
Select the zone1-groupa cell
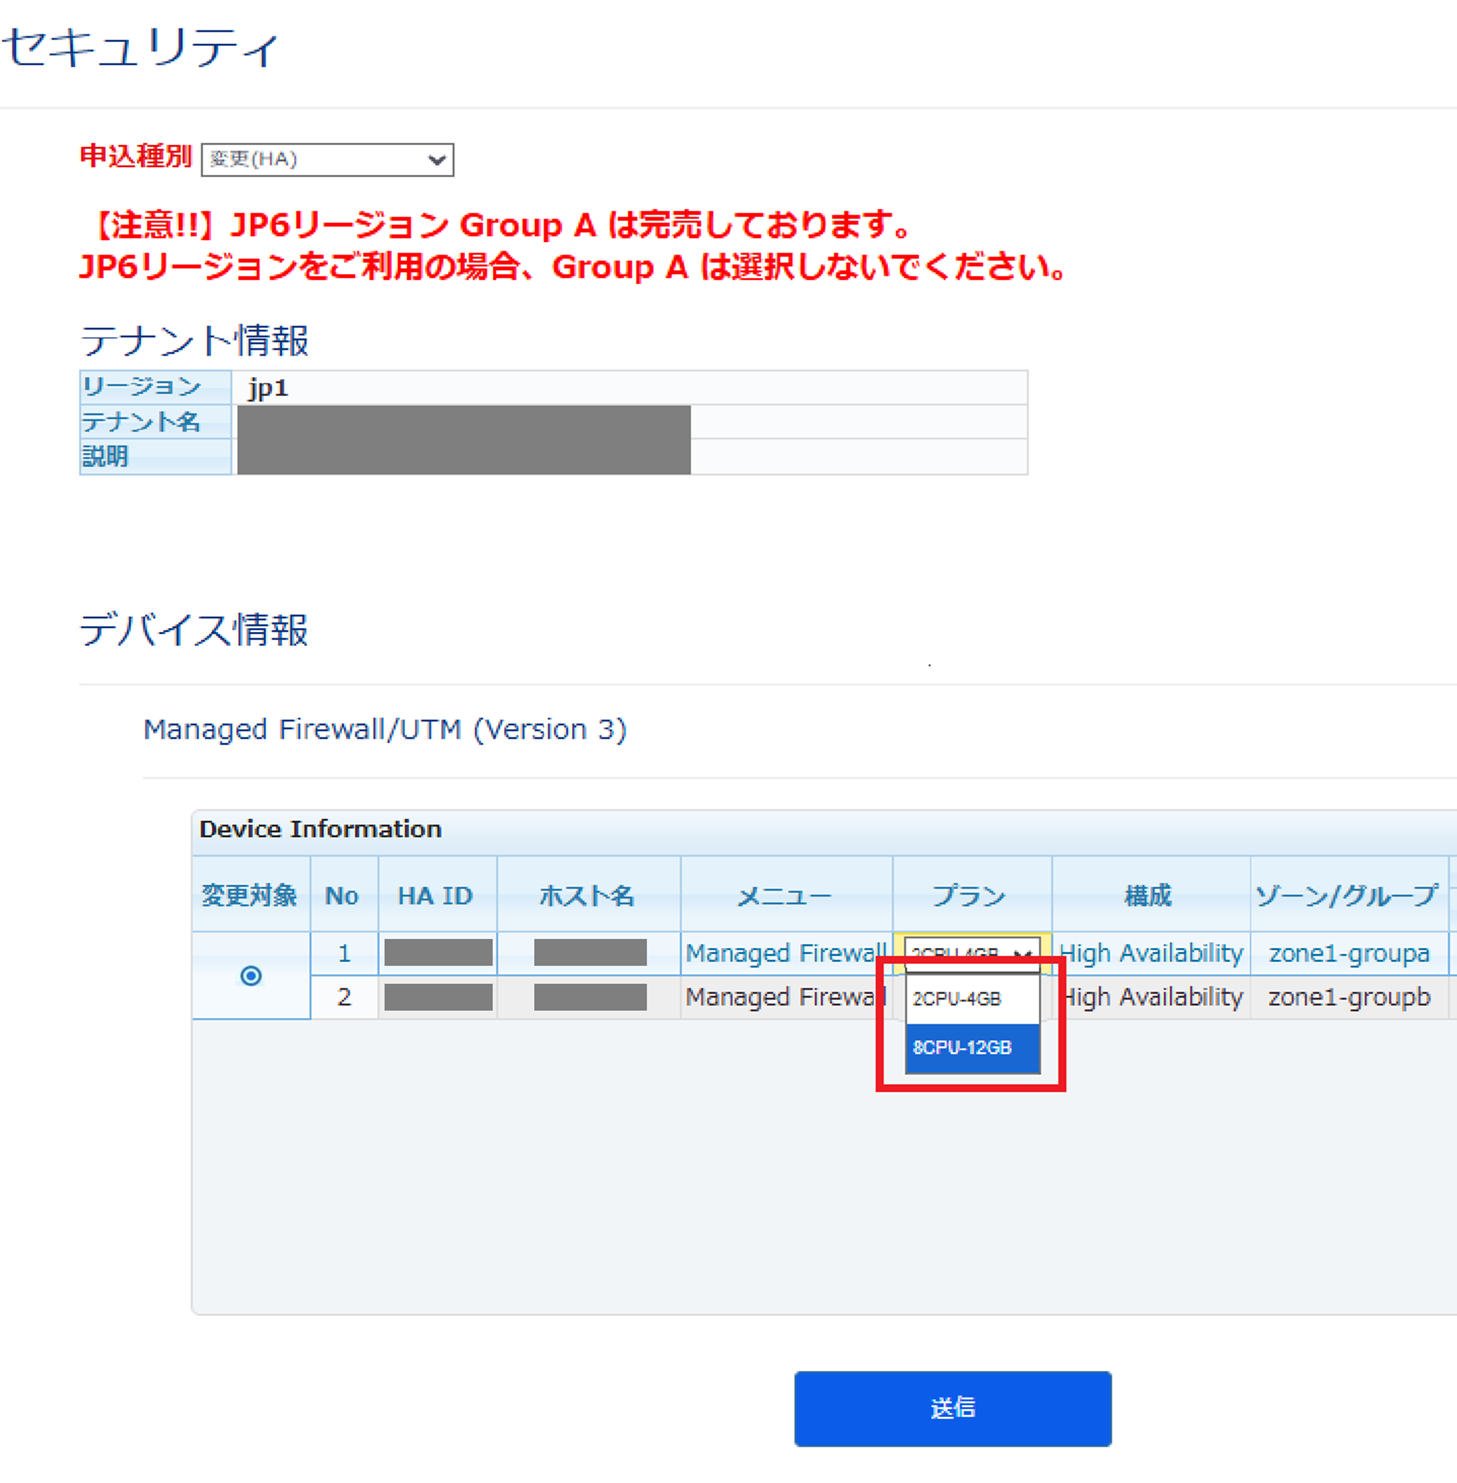(x=1348, y=954)
